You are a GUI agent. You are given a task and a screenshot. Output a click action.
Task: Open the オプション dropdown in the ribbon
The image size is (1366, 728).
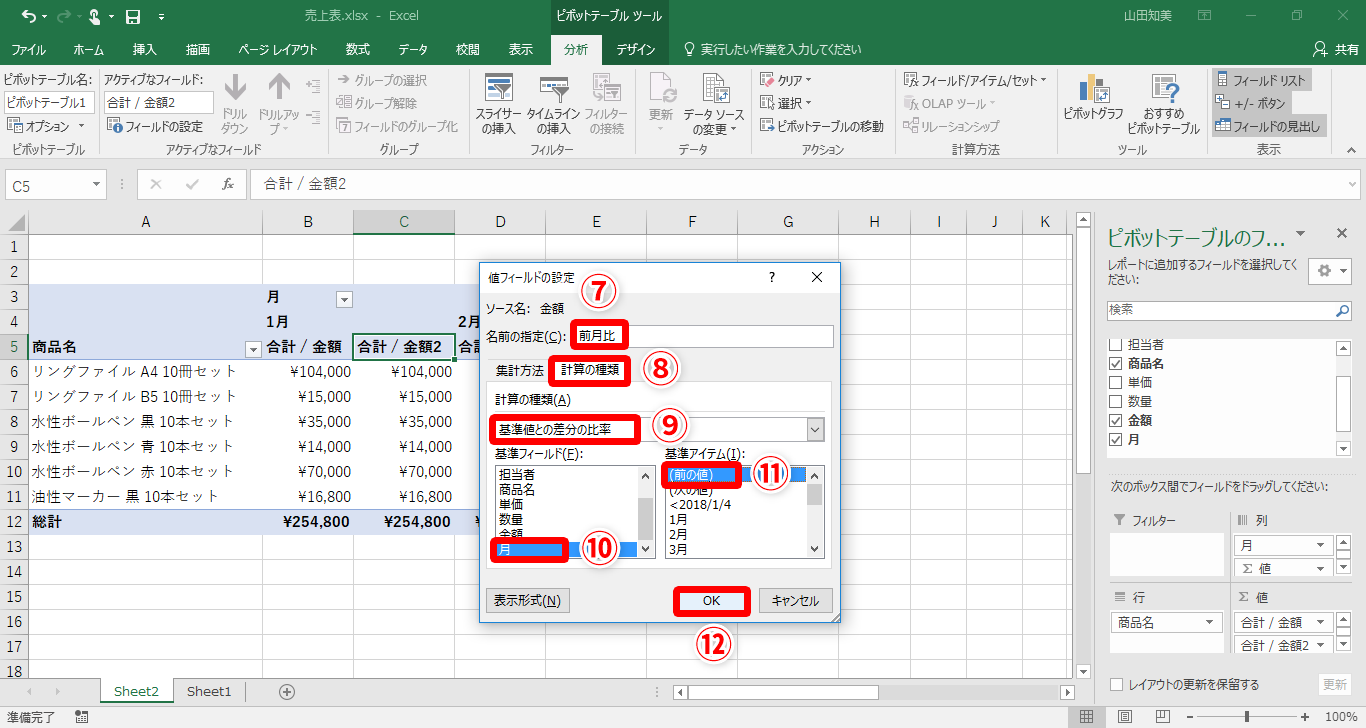pyautogui.click(x=45, y=126)
